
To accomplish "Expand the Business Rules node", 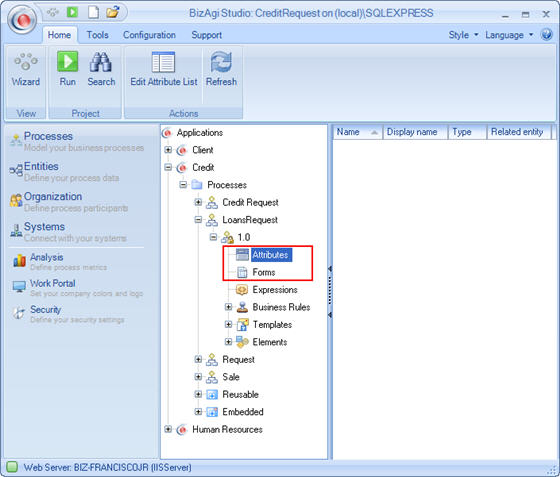I will [229, 307].
